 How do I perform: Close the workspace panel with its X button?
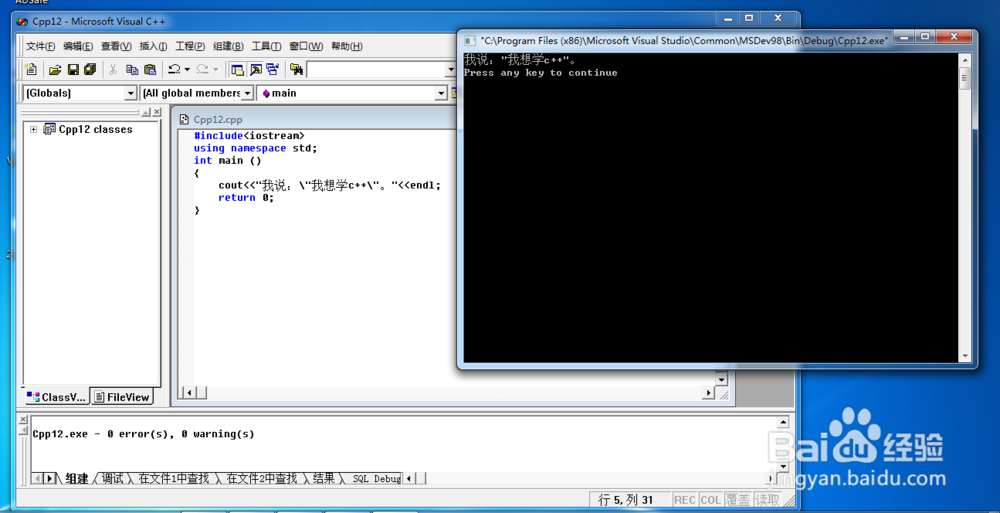tap(157, 112)
